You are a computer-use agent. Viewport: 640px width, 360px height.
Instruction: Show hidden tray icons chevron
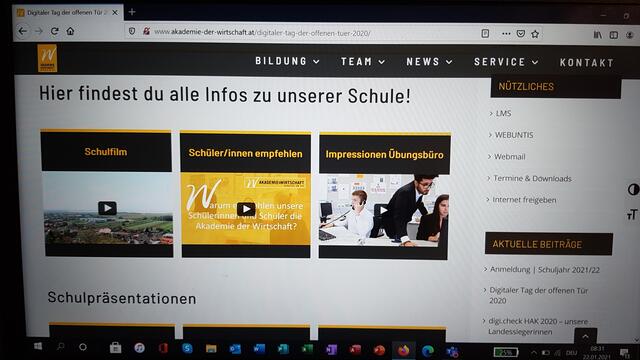pyautogui.click(x=534, y=352)
